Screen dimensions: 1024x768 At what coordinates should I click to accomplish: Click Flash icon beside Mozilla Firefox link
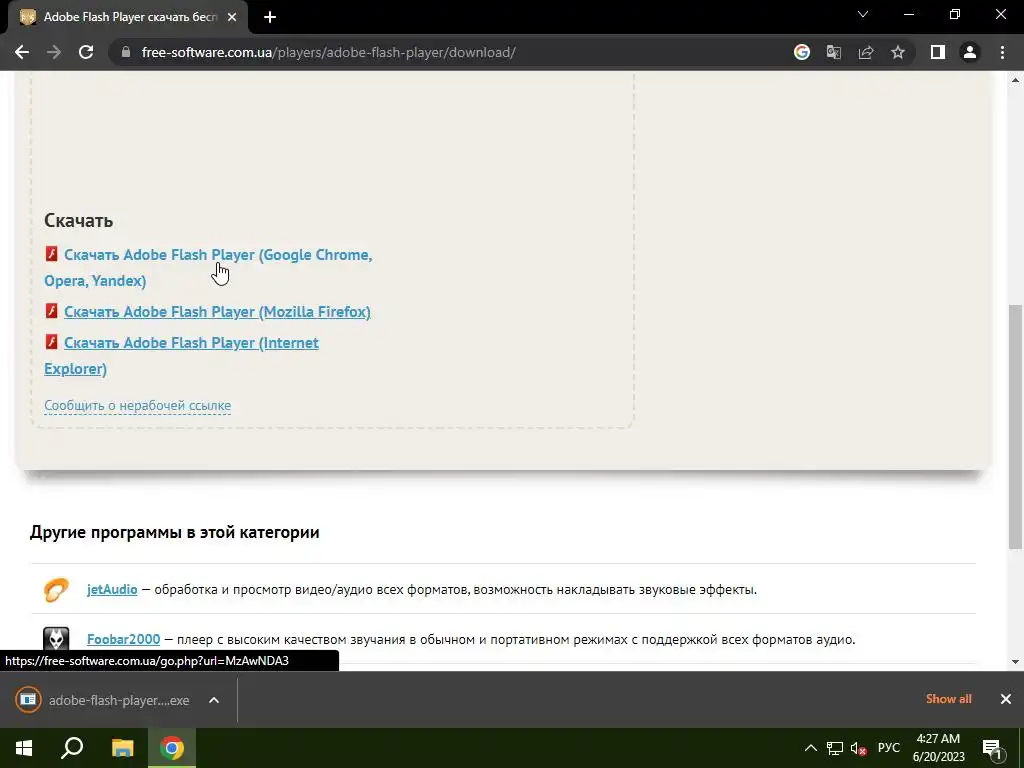click(52, 310)
